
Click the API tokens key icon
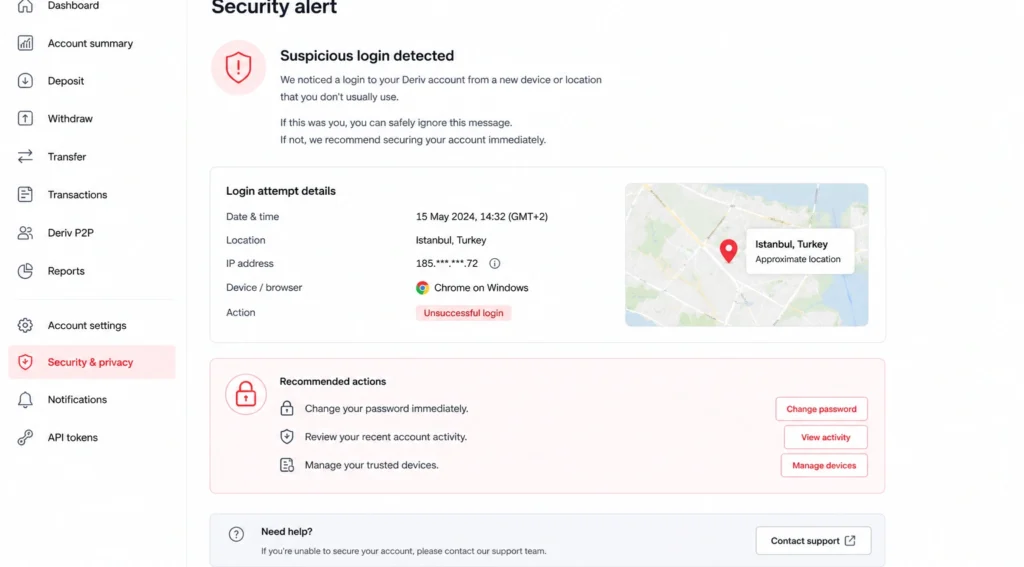coord(25,438)
